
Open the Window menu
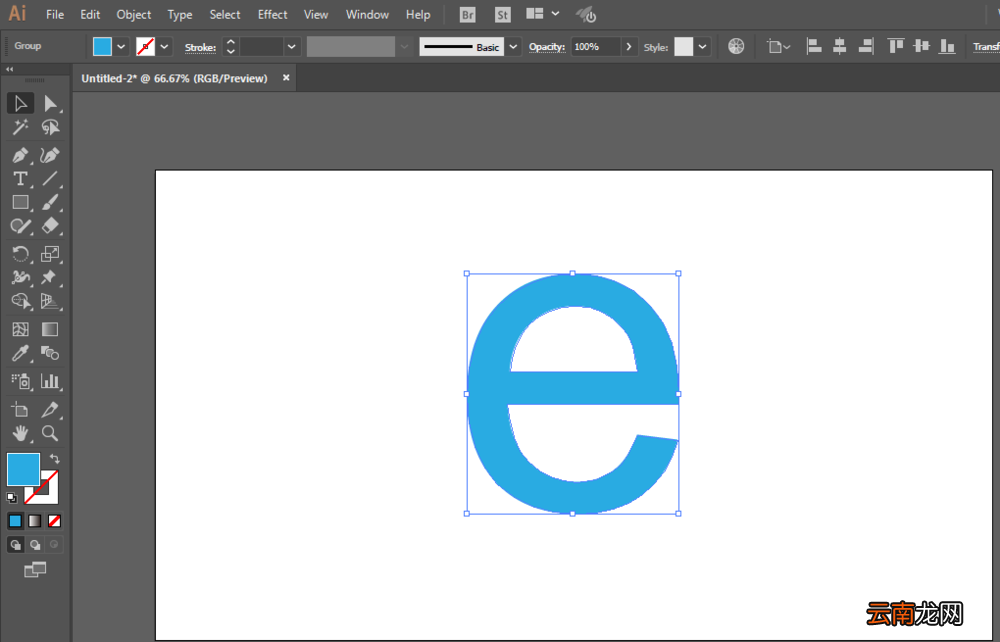click(367, 15)
